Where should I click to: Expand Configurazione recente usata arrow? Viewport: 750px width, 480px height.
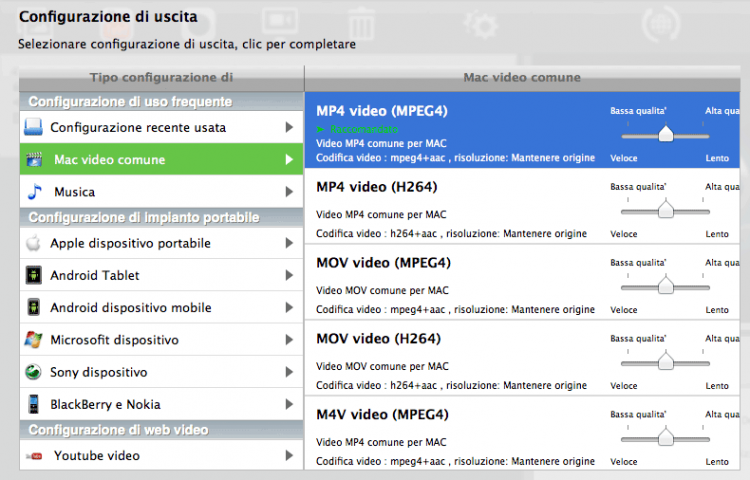click(x=289, y=127)
